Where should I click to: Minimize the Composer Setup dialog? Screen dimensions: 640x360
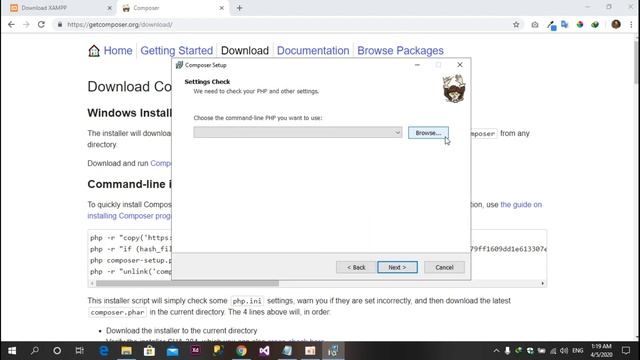(x=417, y=64)
